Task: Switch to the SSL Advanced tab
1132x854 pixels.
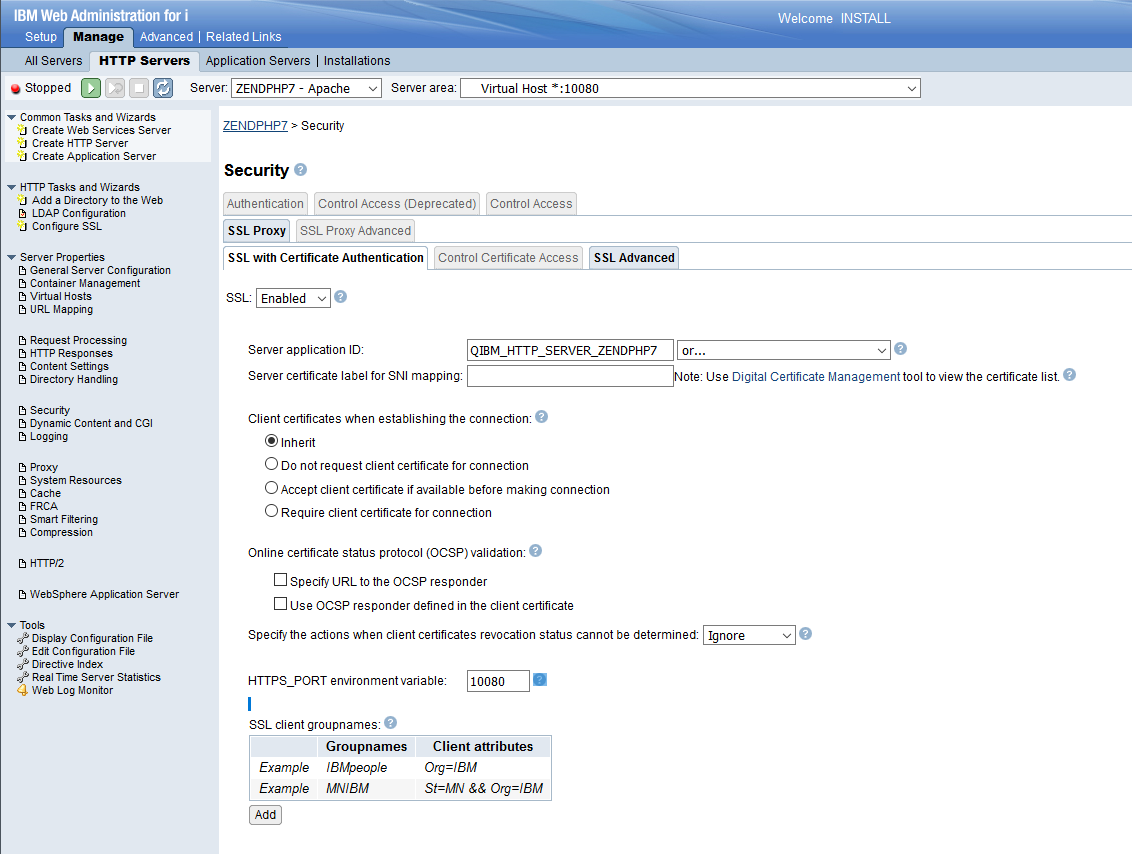Action: point(633,257)
